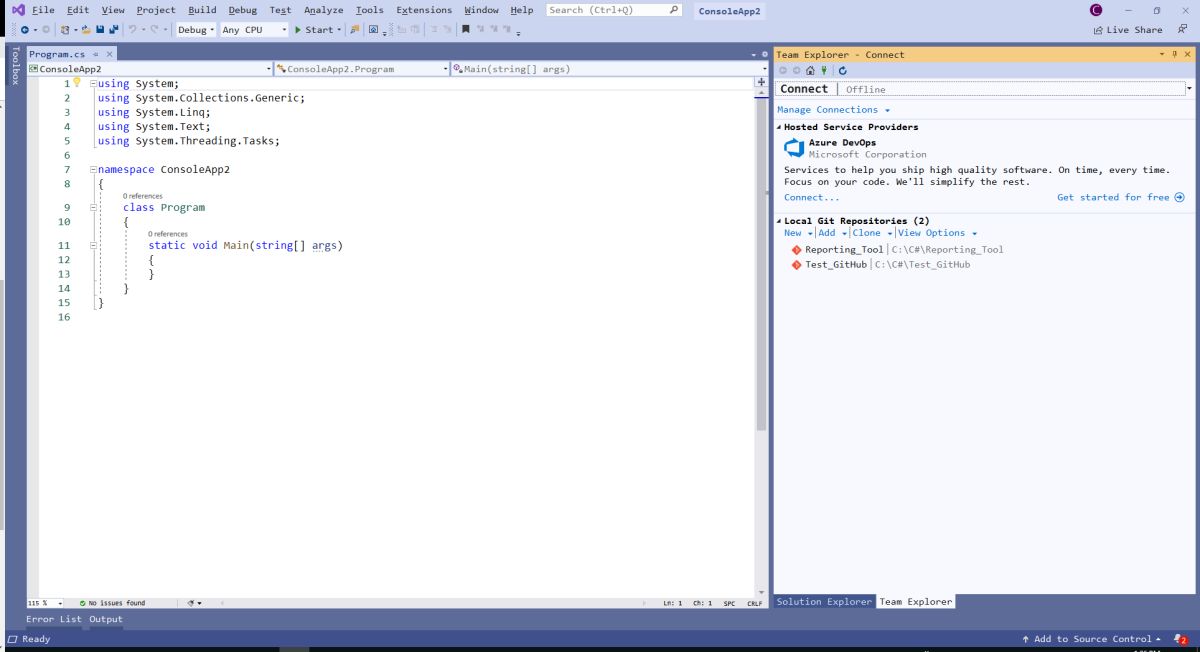Open the Edit menu
The height and width of the screenshot is (652, 1200).
point(77,10)
